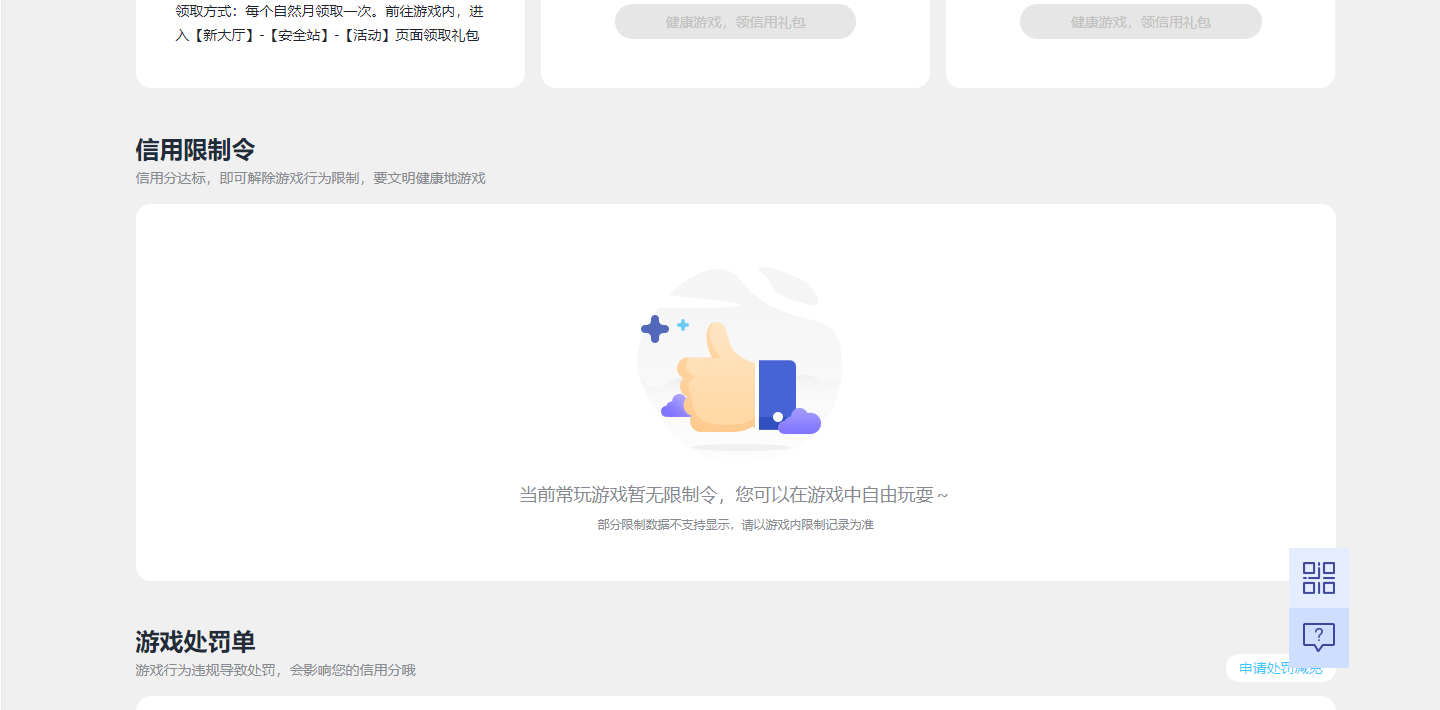Viewport: 1440px width, 710px height.
Task: Open the QR code panel
Action: coord(1319,577)
